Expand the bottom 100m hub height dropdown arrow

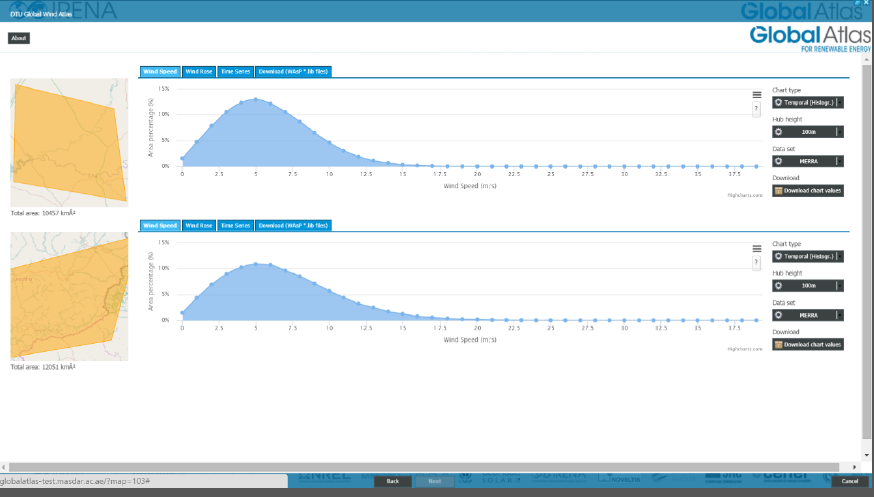click(837, 285)
